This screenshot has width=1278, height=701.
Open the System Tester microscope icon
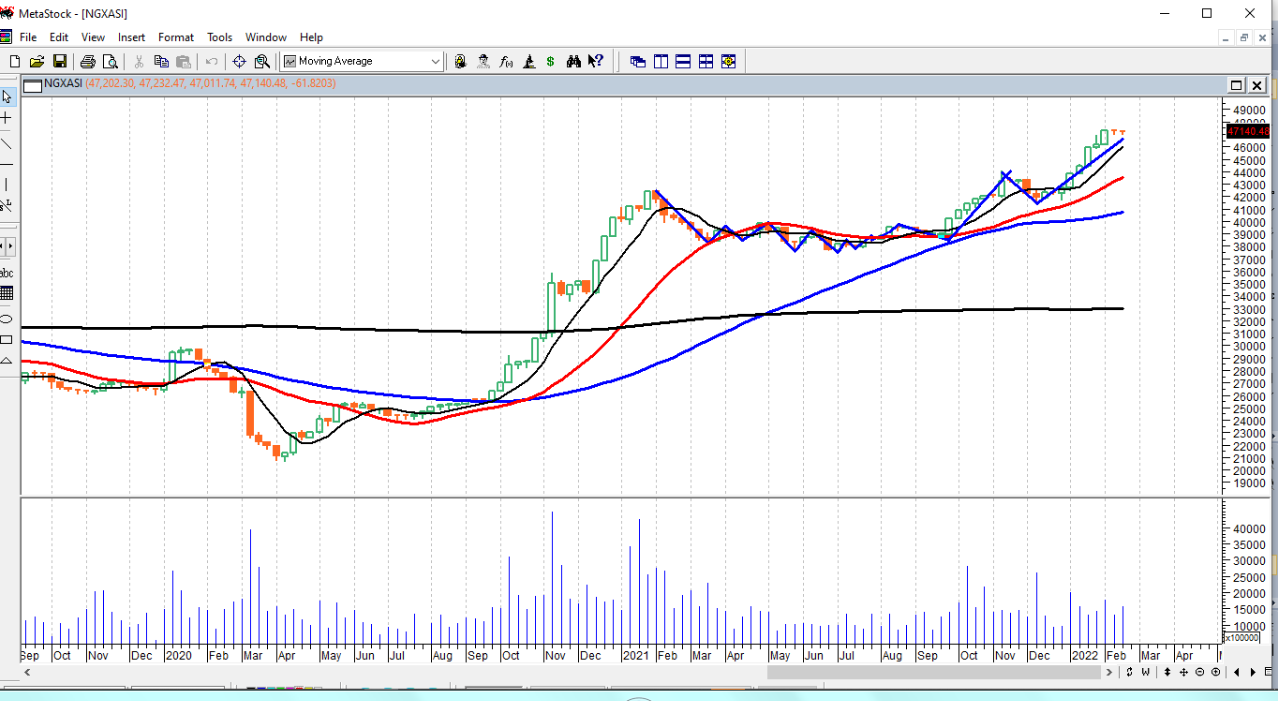tap(529, 61)
